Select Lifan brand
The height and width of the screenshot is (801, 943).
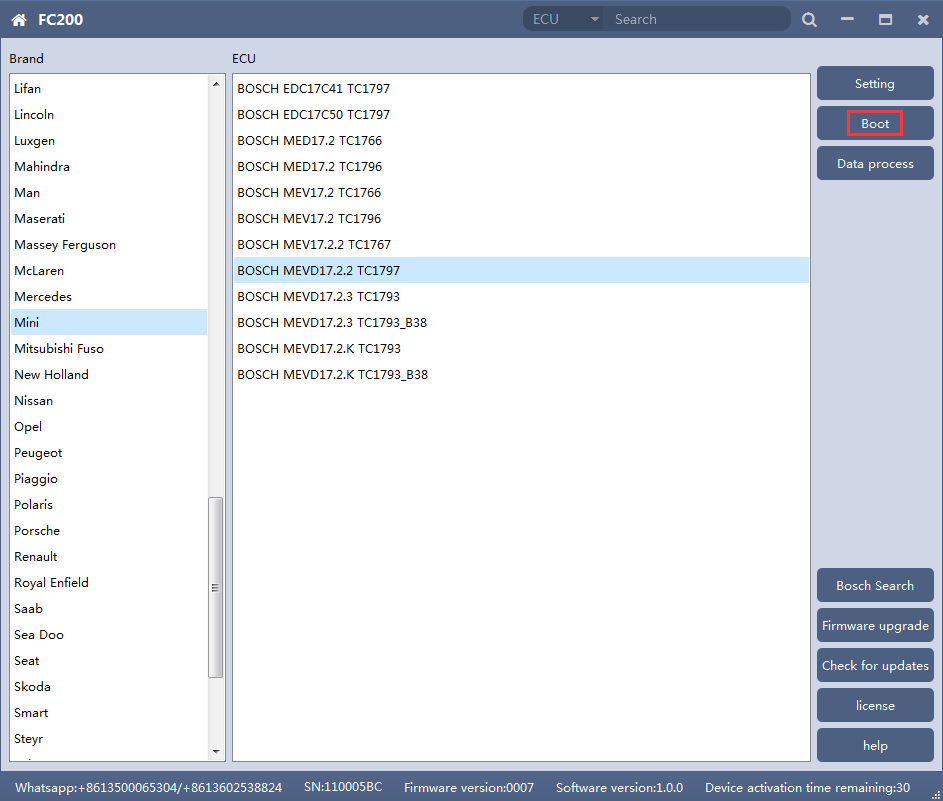(x=109, y=88)
